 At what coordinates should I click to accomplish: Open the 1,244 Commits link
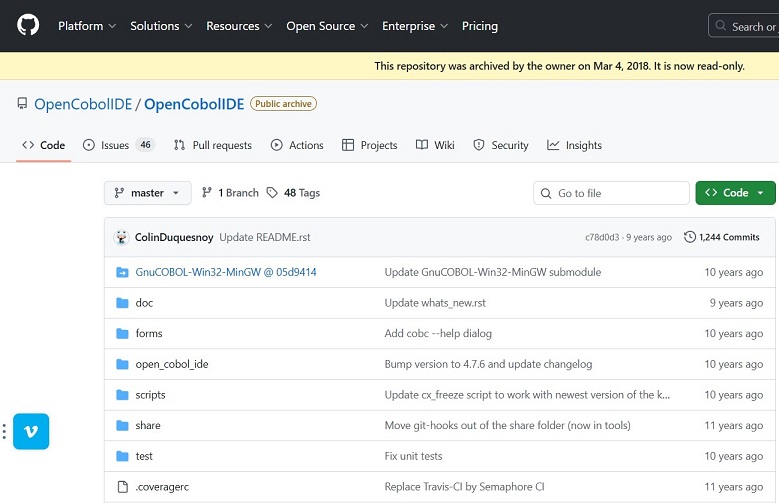click(722, 237)
